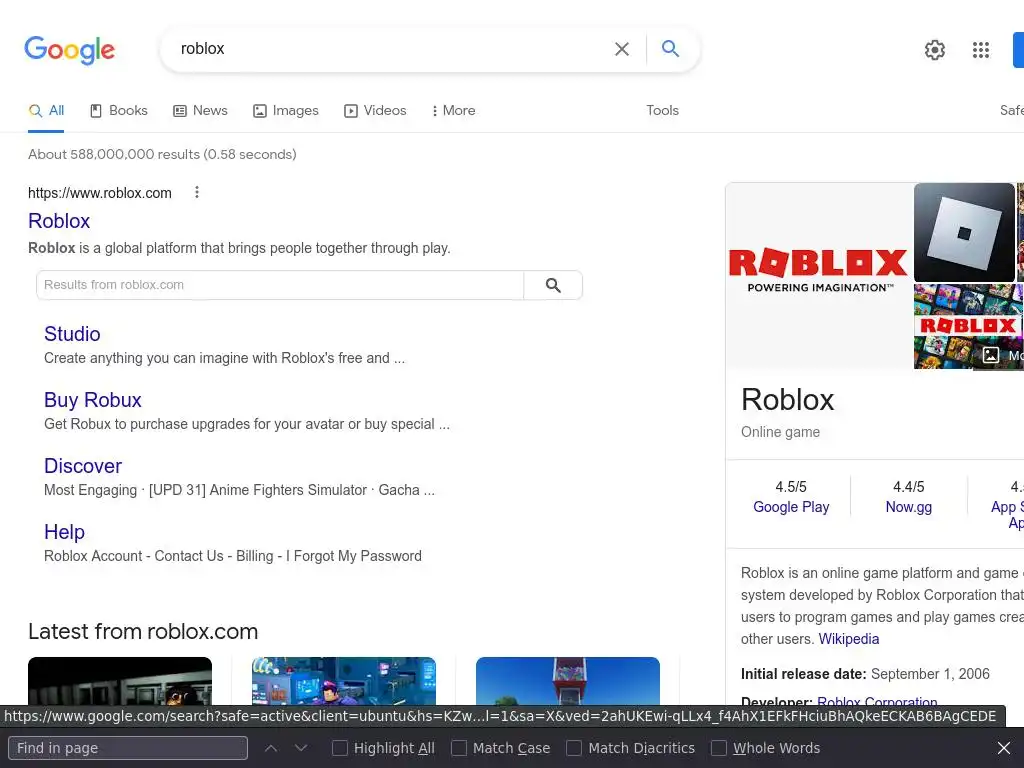The height and width of the screenshot is (768, 1024).
Task: Switch to the Images tab
Action: 286,110
